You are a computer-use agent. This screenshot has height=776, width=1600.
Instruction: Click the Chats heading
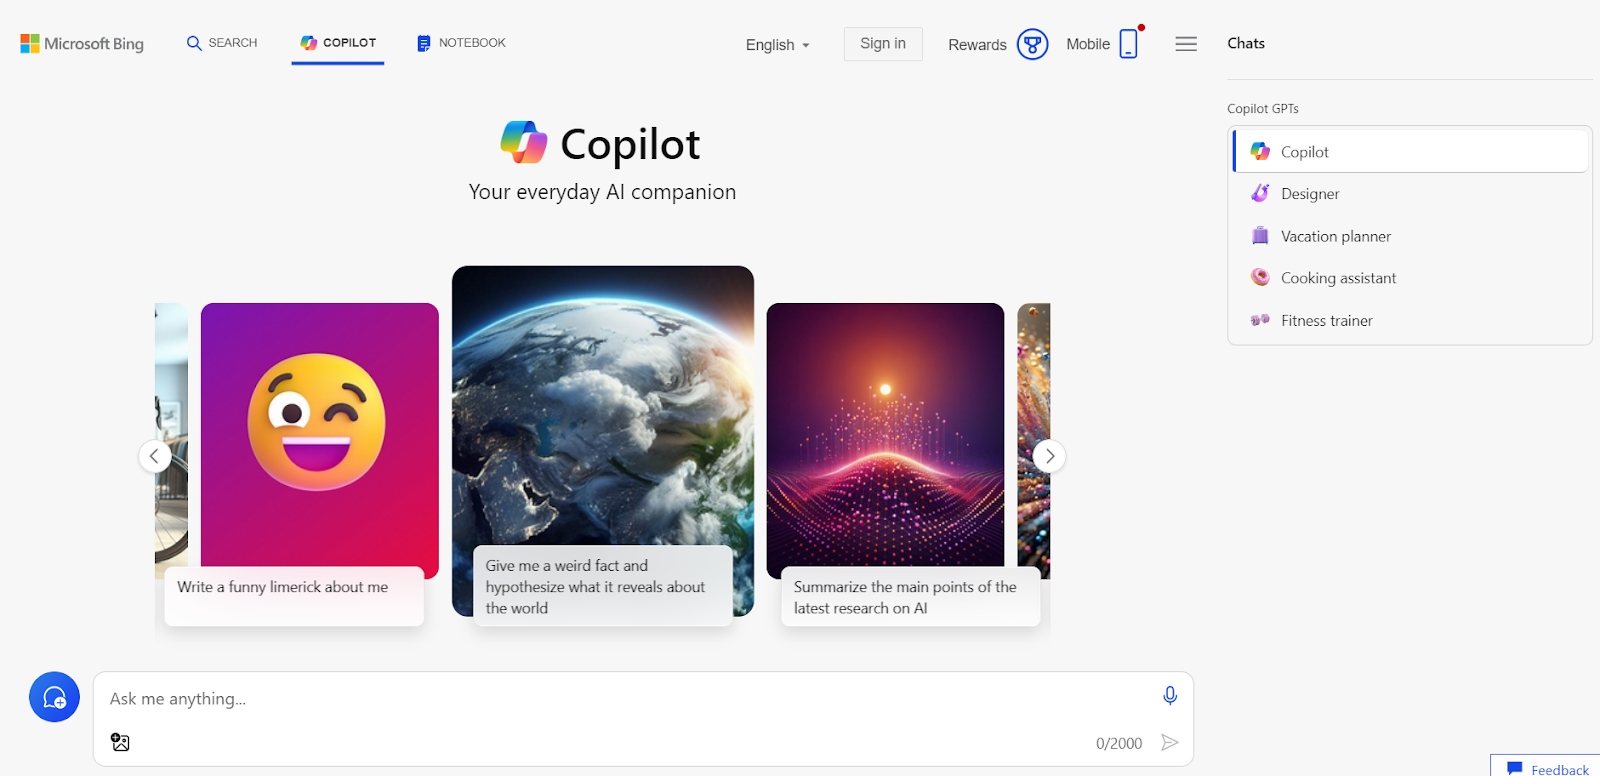[1246, 43]
